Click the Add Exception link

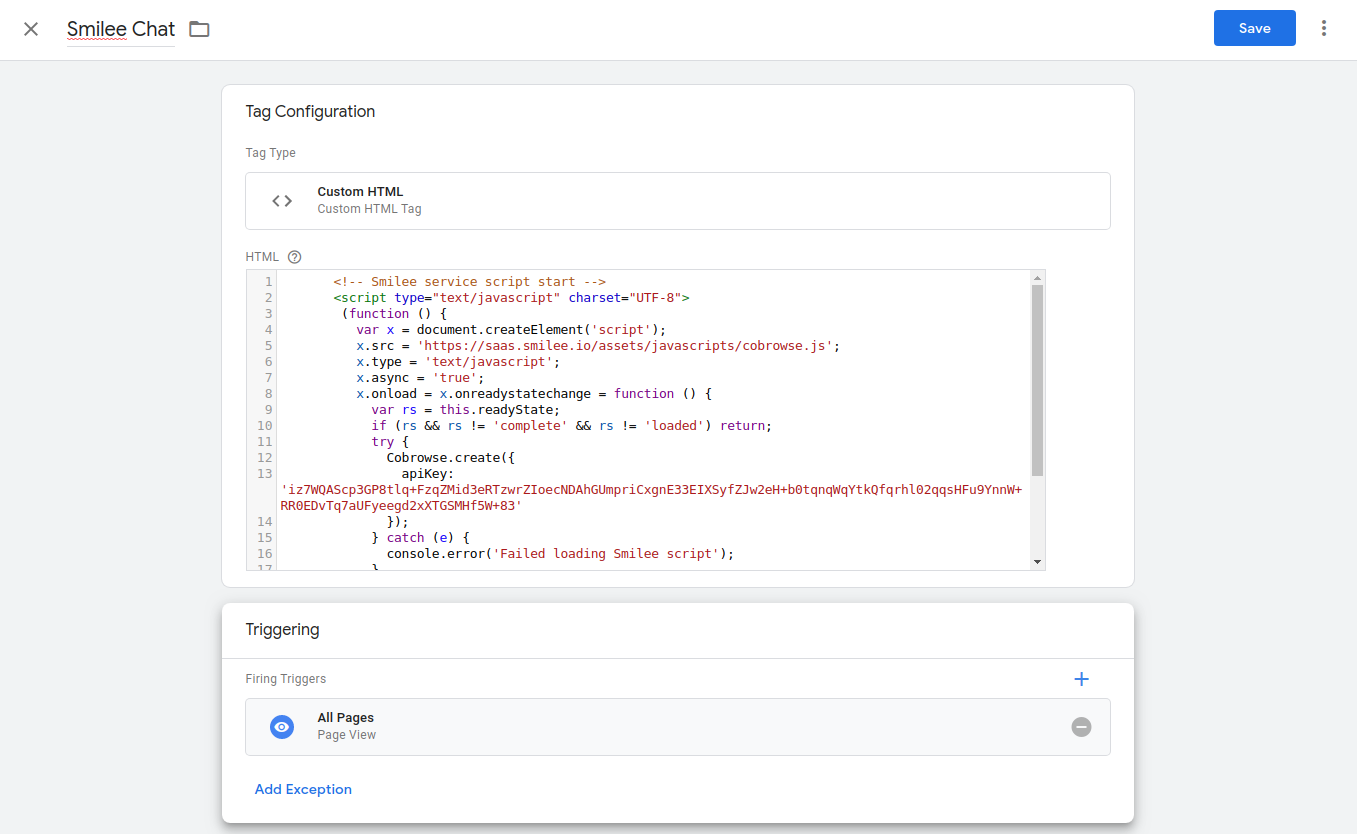coord(303,789)
